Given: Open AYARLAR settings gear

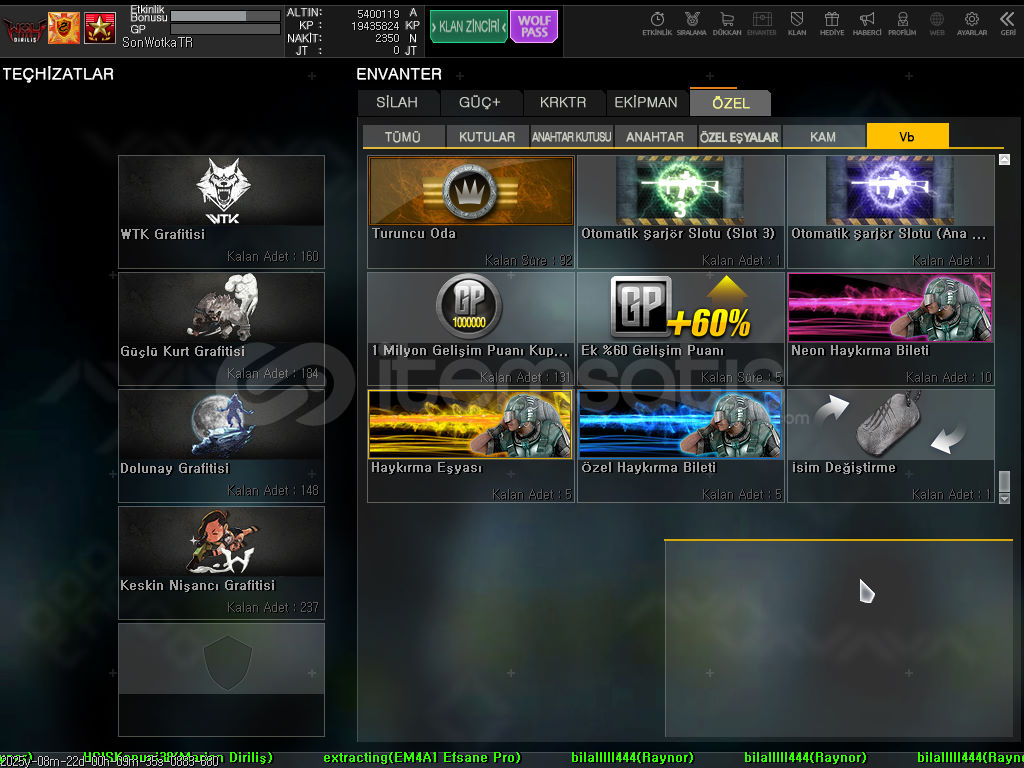Looking at the screenshot, I should point(972,24).
